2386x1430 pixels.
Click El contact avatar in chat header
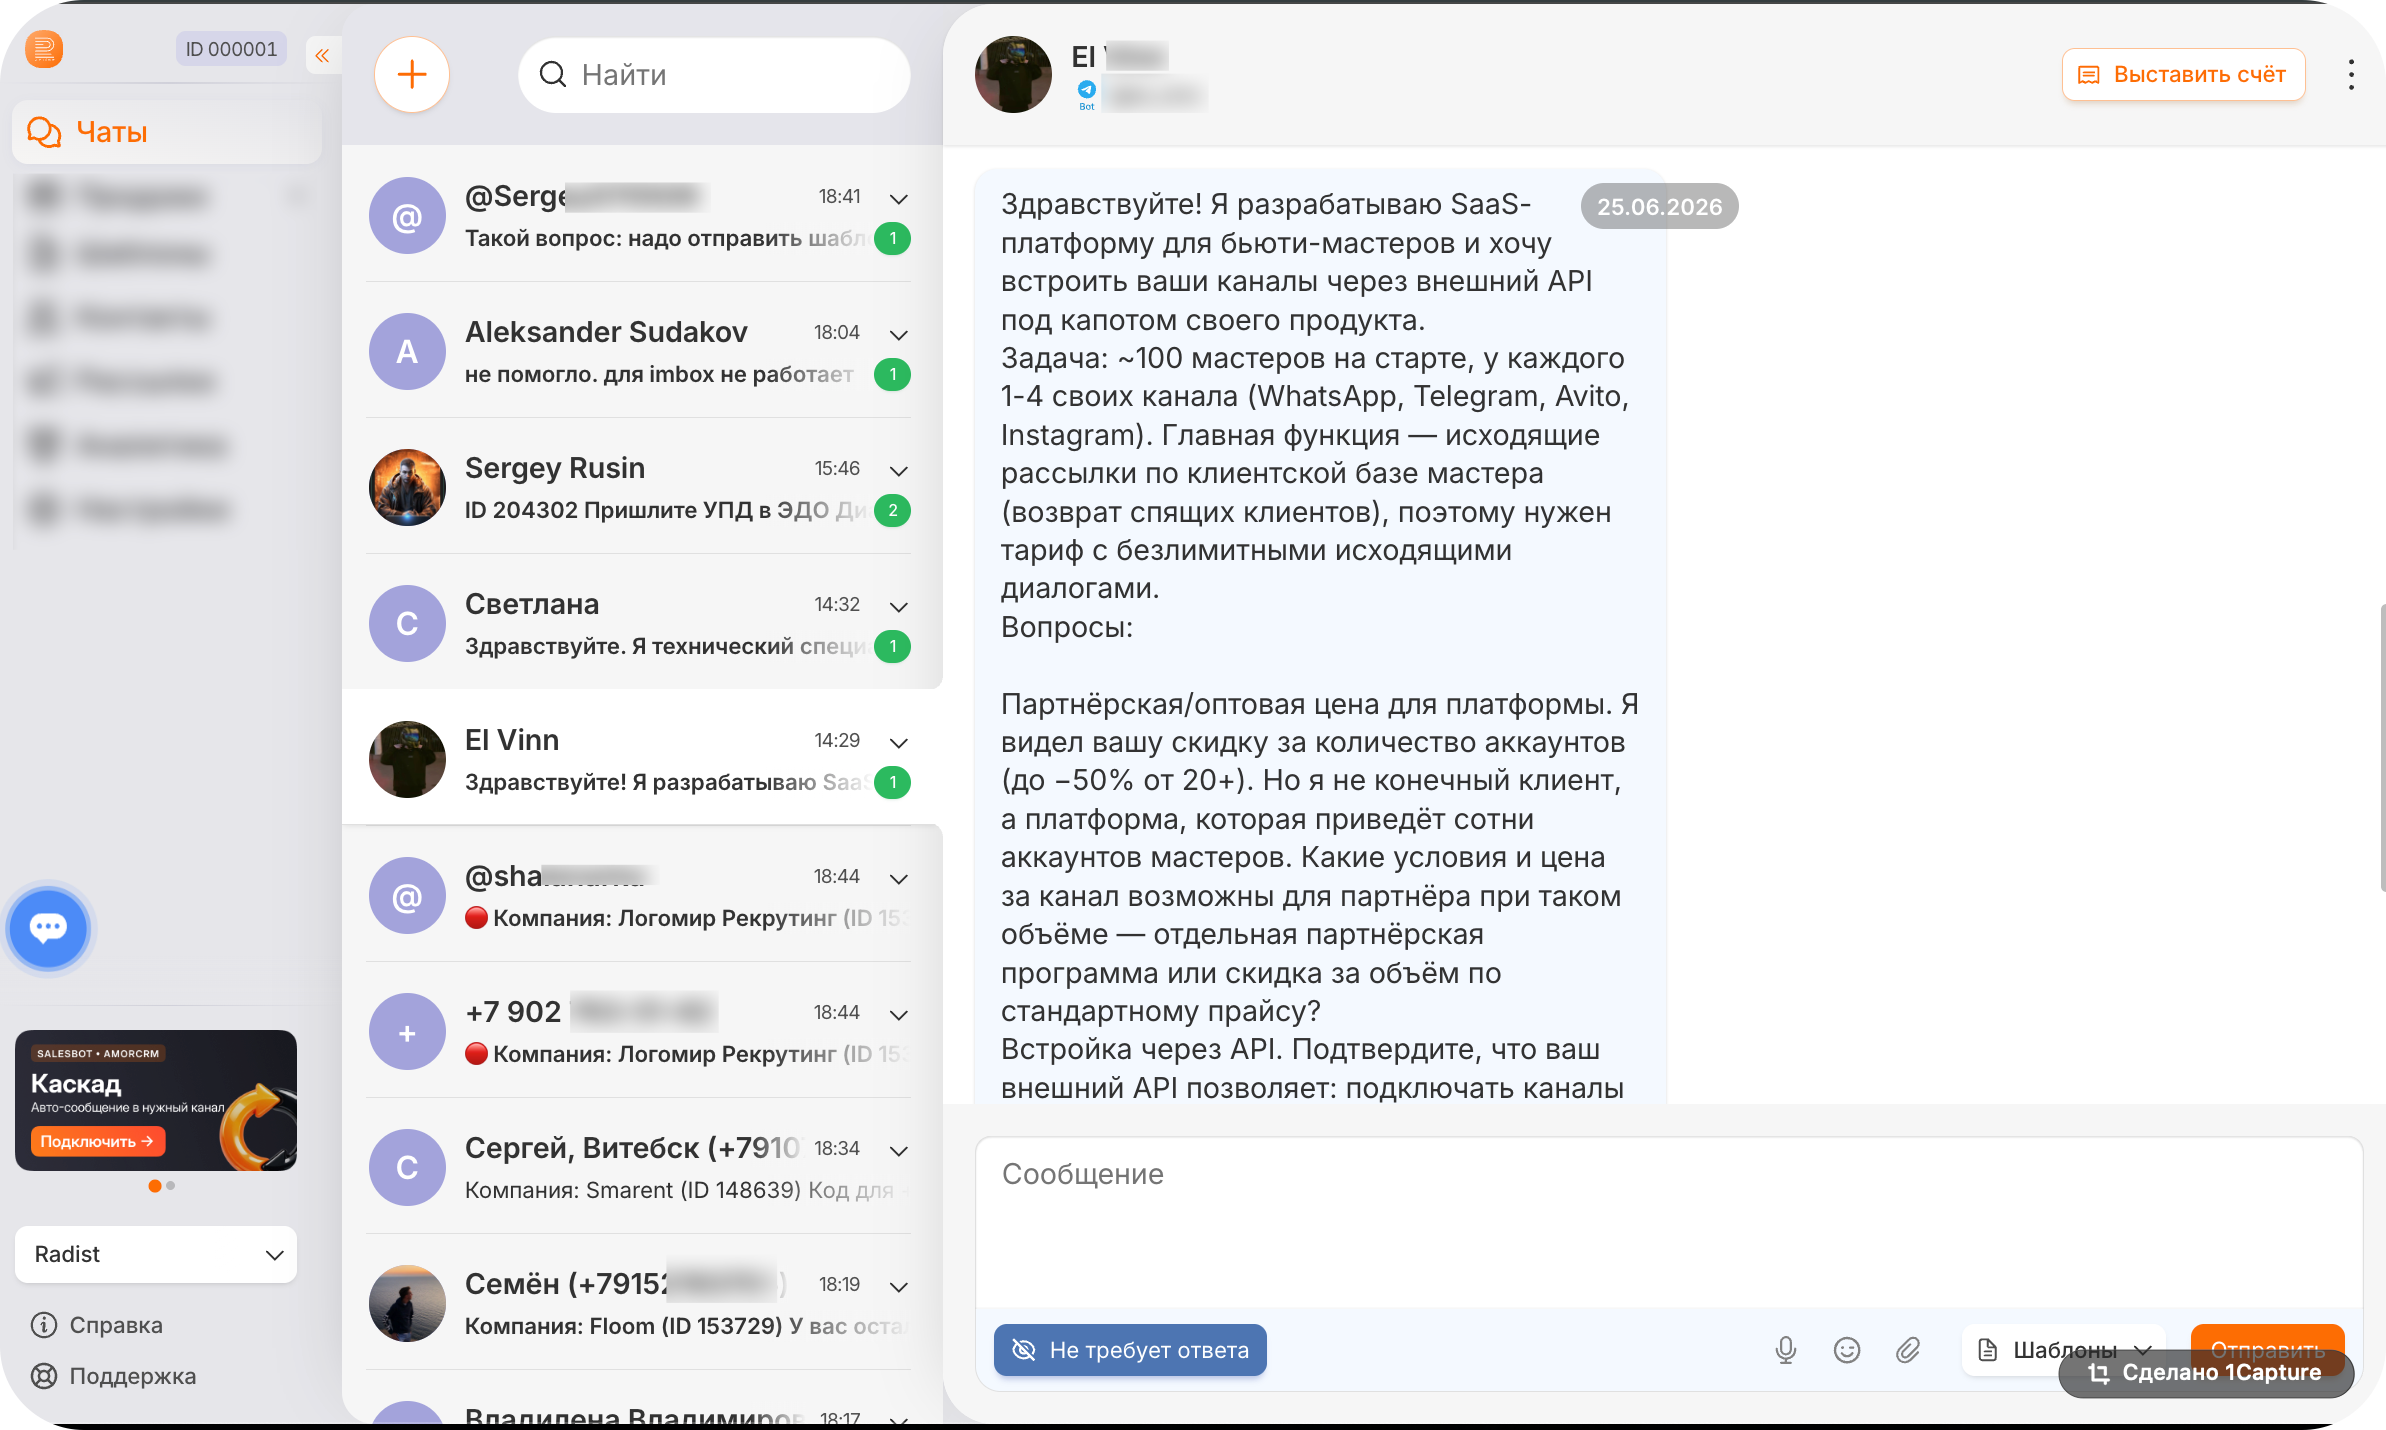click(1013, 75)
